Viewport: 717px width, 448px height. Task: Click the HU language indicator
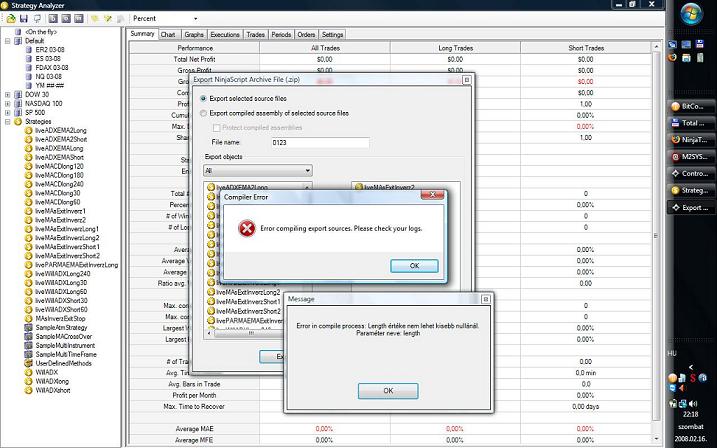672,353
